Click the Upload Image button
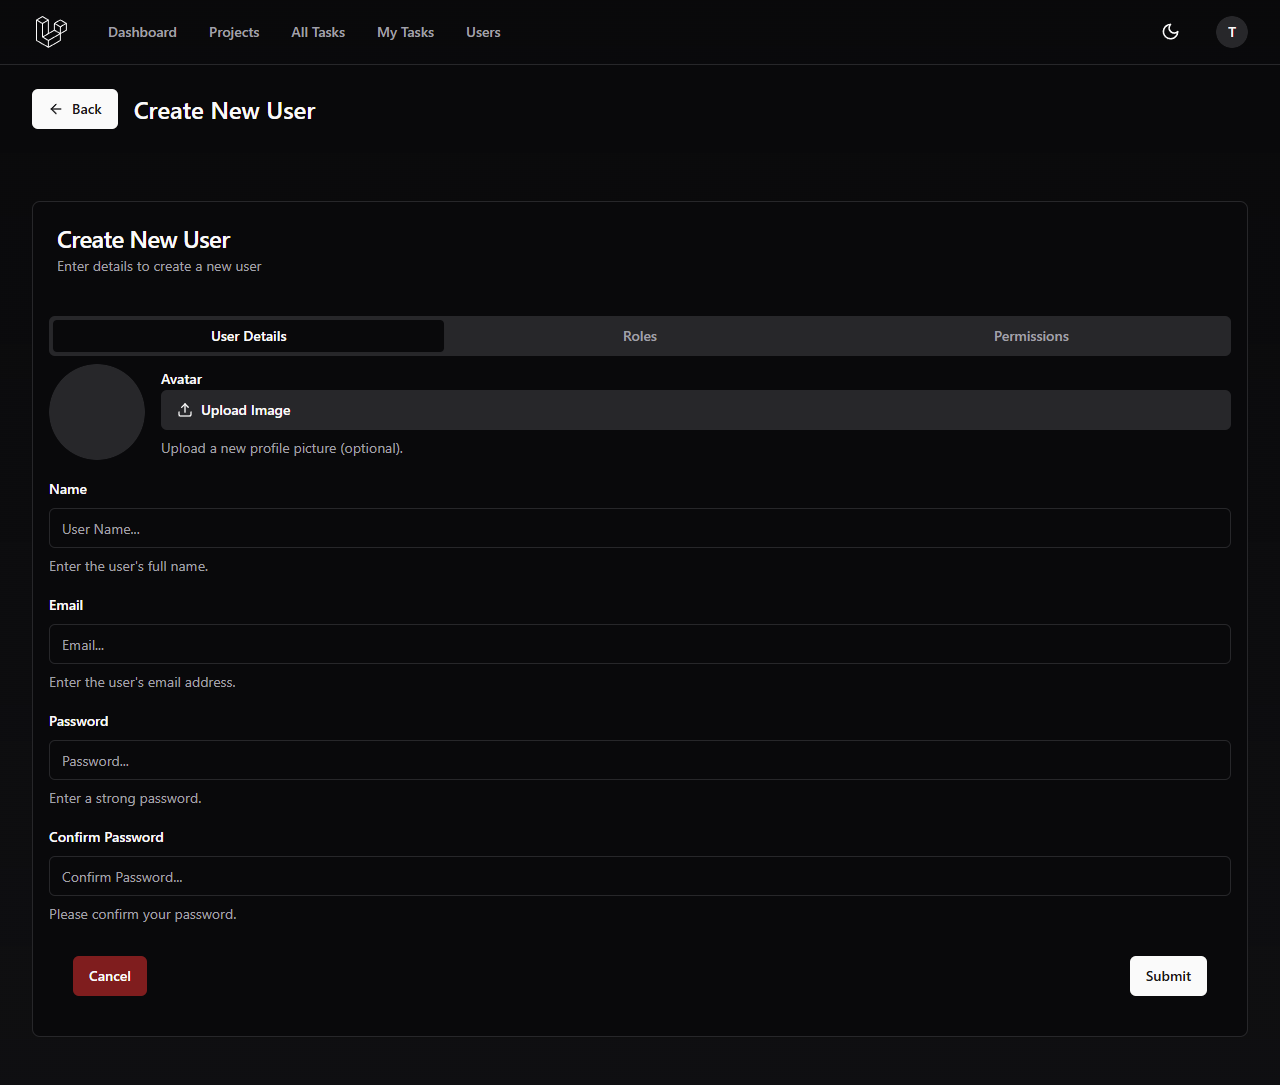The height and width of the screenshot is (1085, 1280). tap(695, 409)
